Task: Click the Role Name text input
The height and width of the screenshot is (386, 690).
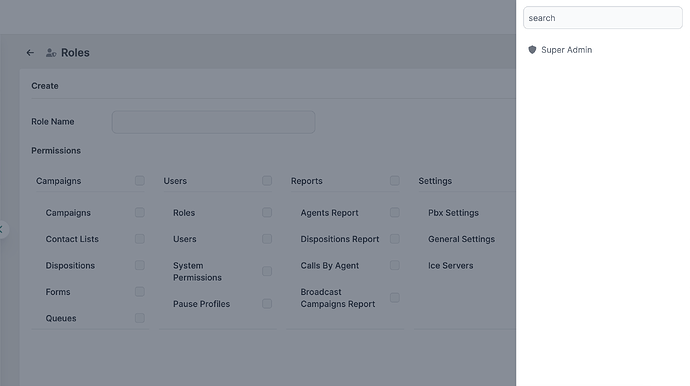Action: pos(213,122)
